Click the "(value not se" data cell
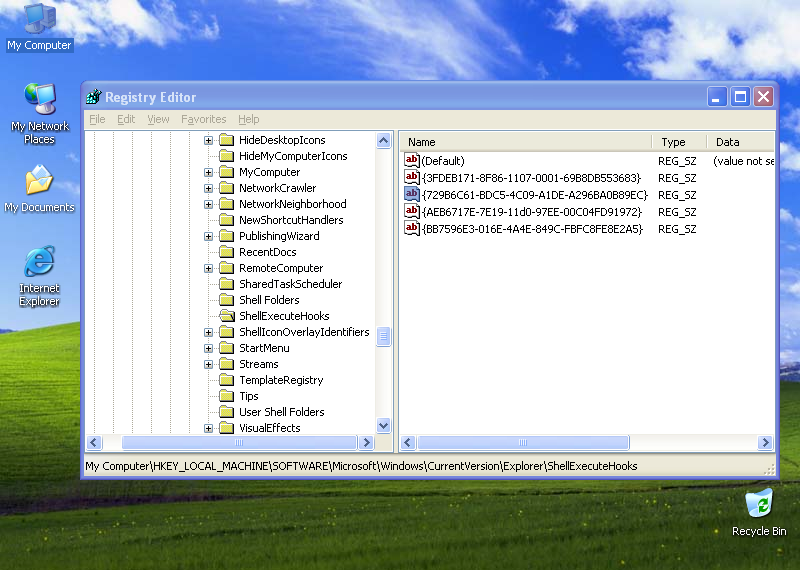This screenshot has width=800, height=570. [743, 161]
